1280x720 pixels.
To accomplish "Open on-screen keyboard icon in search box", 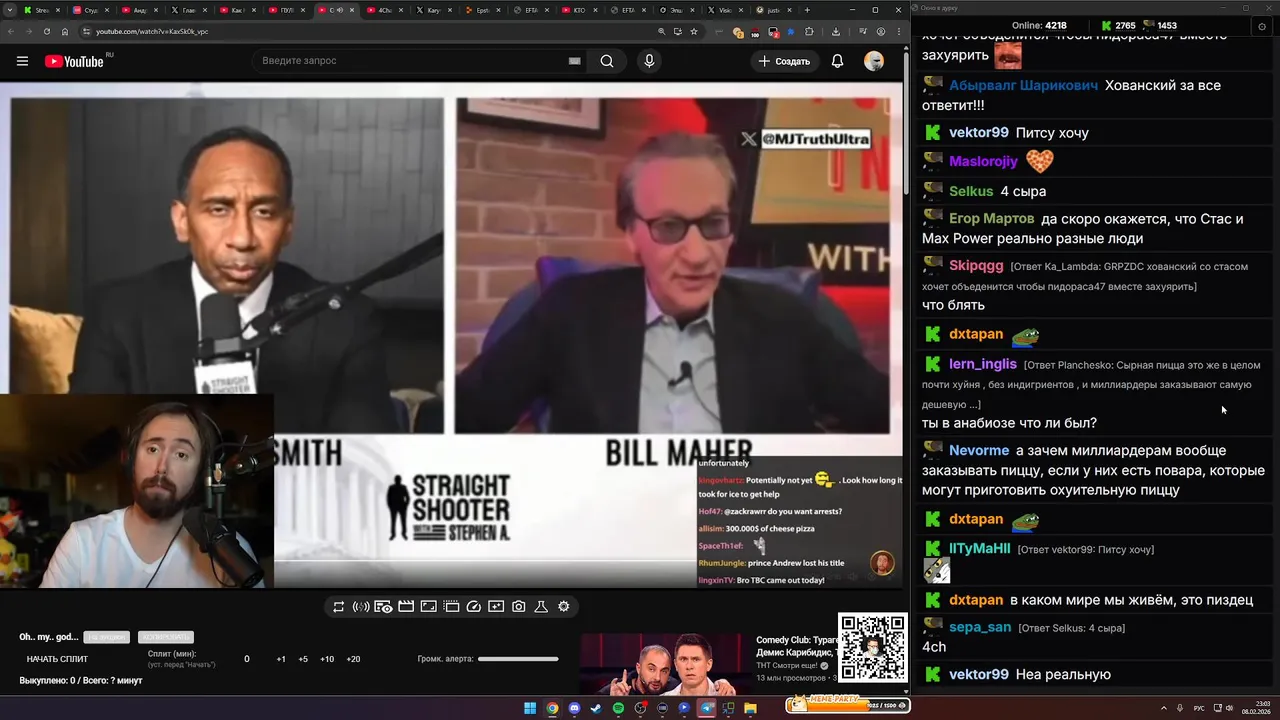I will pyautogui.click(x=575, y=61).
